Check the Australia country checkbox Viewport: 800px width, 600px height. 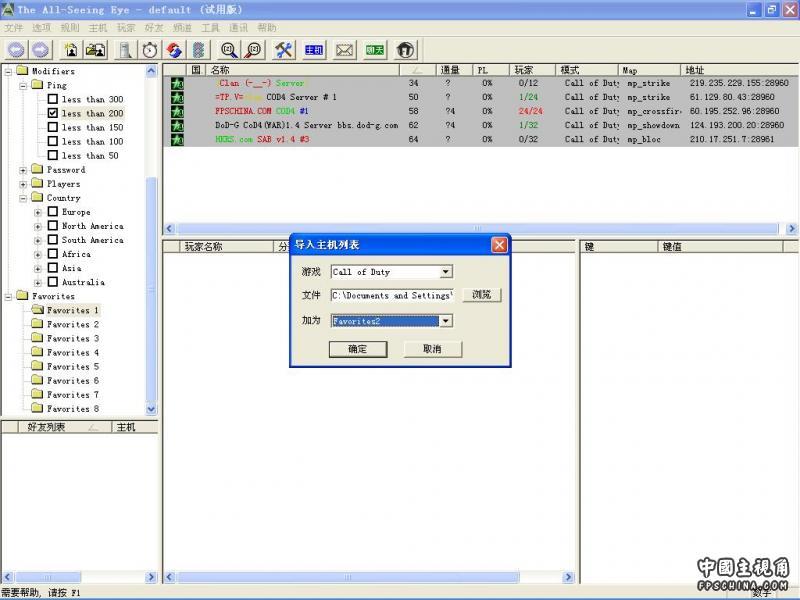53,282
